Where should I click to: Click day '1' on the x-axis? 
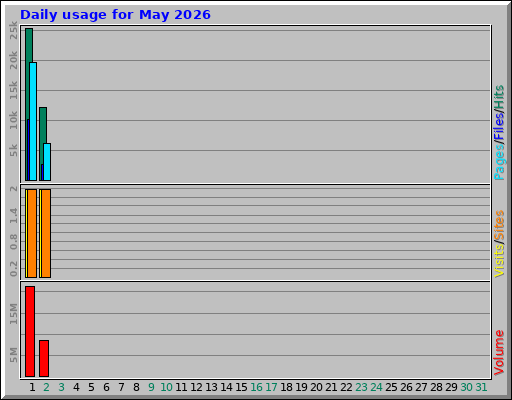pyautogui.click(x=32, y=387)
